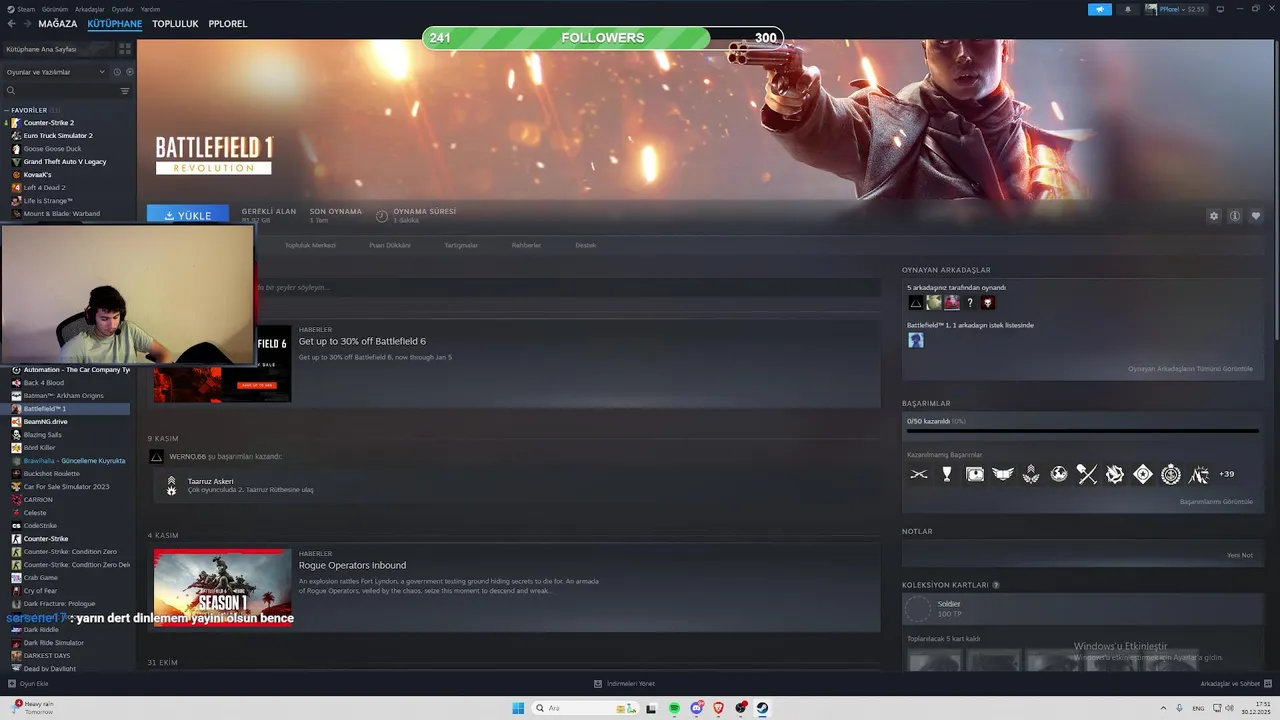This screenshot has height=720, width=1280.
Task: Open the Windows Start menu
Action: (x=518, y=708)
